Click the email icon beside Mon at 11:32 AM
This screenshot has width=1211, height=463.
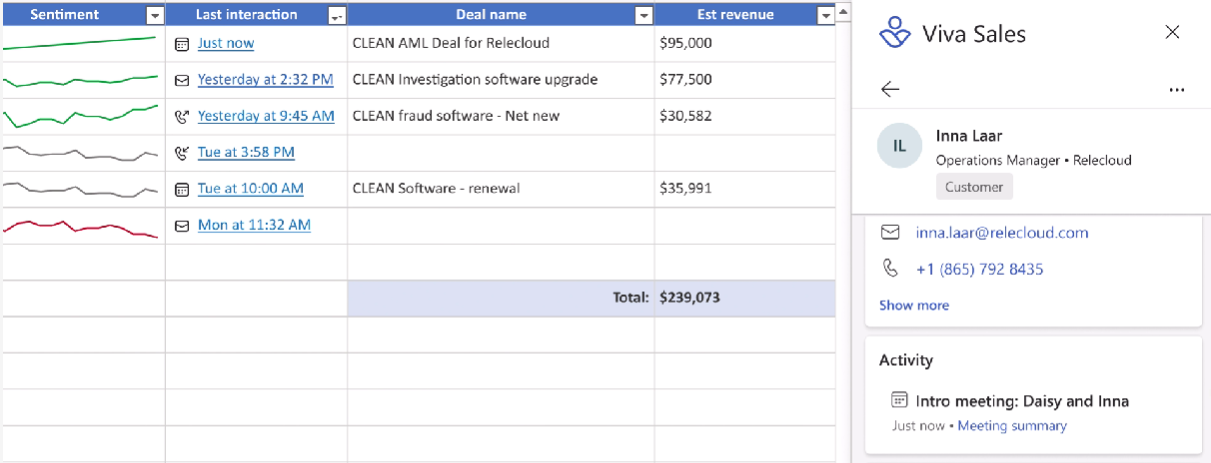[x=182, y=226]
